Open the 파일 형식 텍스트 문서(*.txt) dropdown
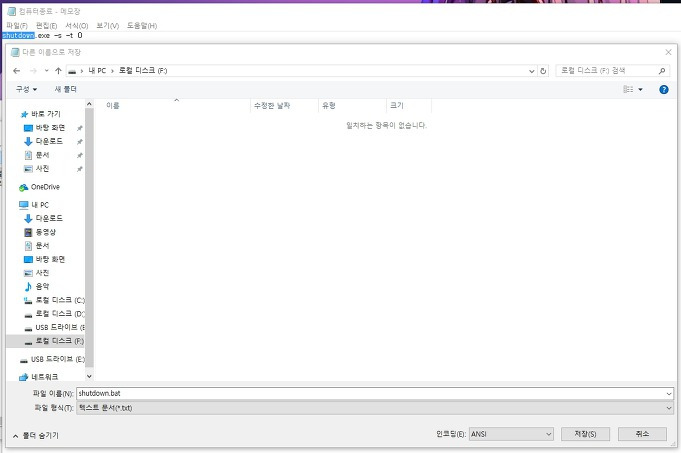Screen dimensions: 681x453 [x=375, y=408]
